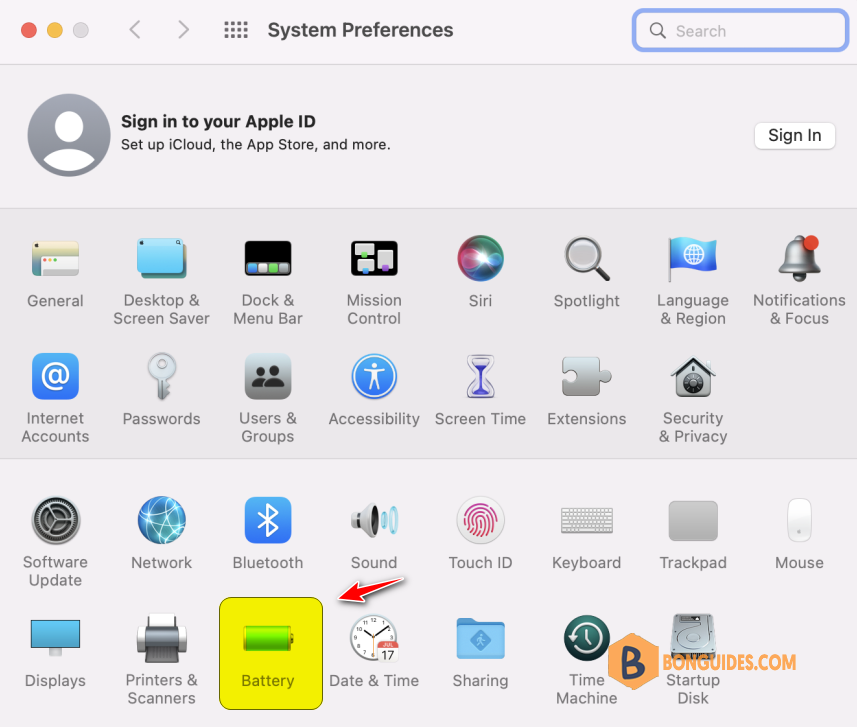
Task: Click 'Sign in to your Apple ID' text
Action: click(x=218, y=121)
